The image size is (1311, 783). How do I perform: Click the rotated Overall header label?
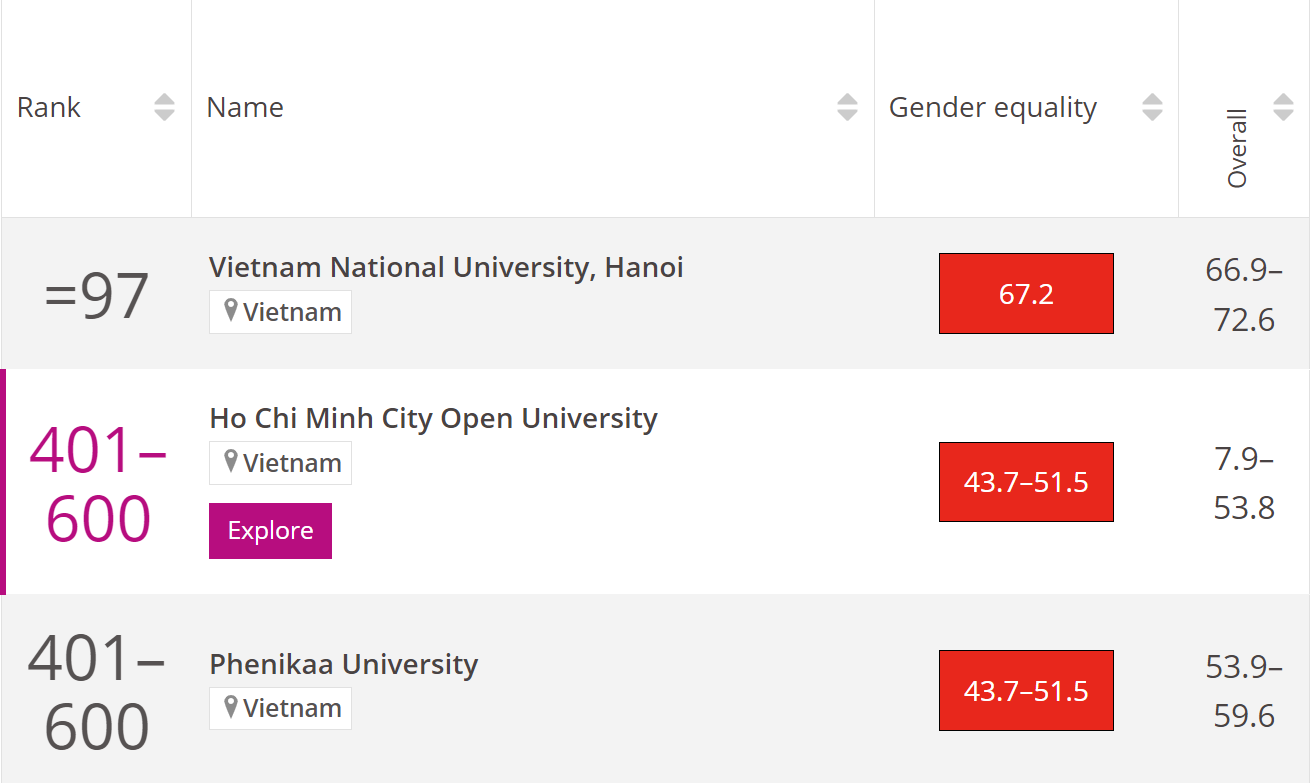pyautogui.click(x=1237, y=148)
